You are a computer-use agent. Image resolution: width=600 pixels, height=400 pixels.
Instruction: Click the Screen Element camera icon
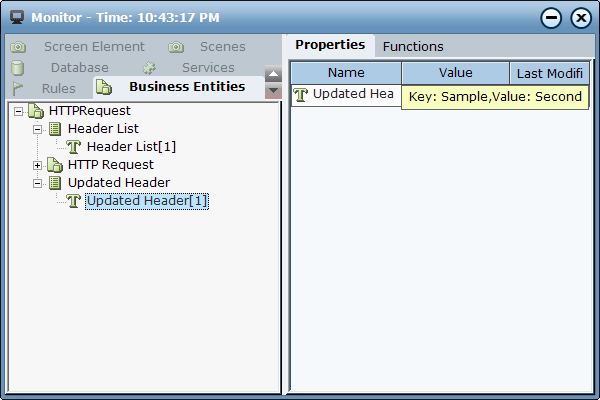(18, 47)
